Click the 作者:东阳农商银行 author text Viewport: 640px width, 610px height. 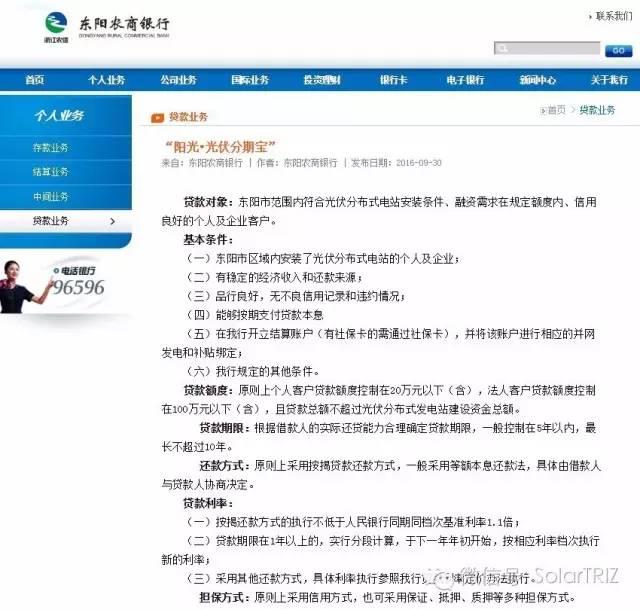click(x=297, y=163)
